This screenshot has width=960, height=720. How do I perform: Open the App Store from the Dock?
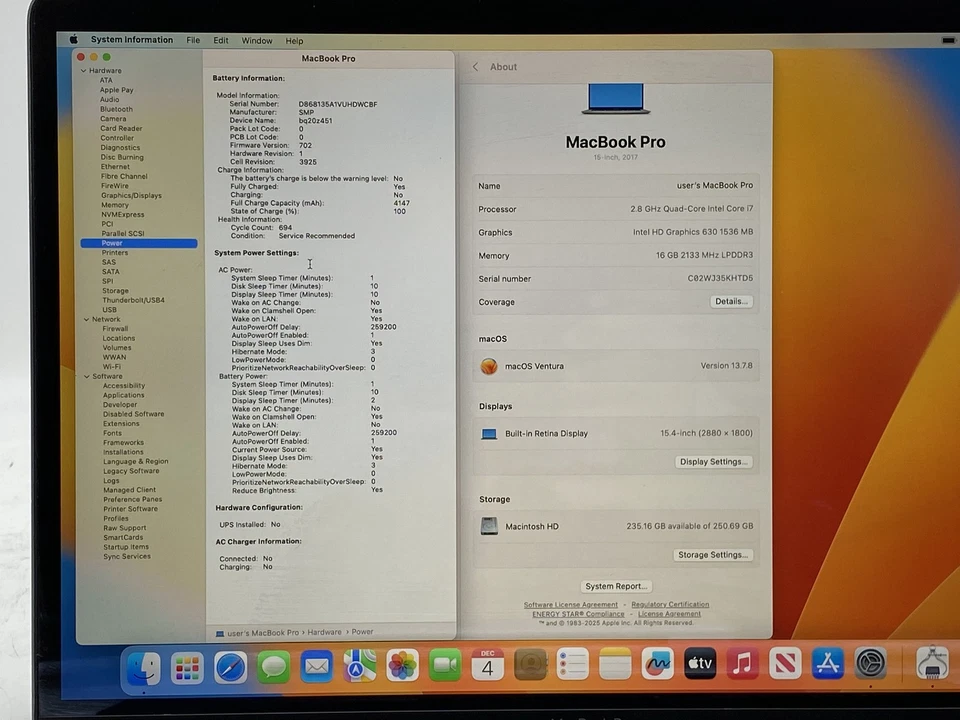coord(828,663)
